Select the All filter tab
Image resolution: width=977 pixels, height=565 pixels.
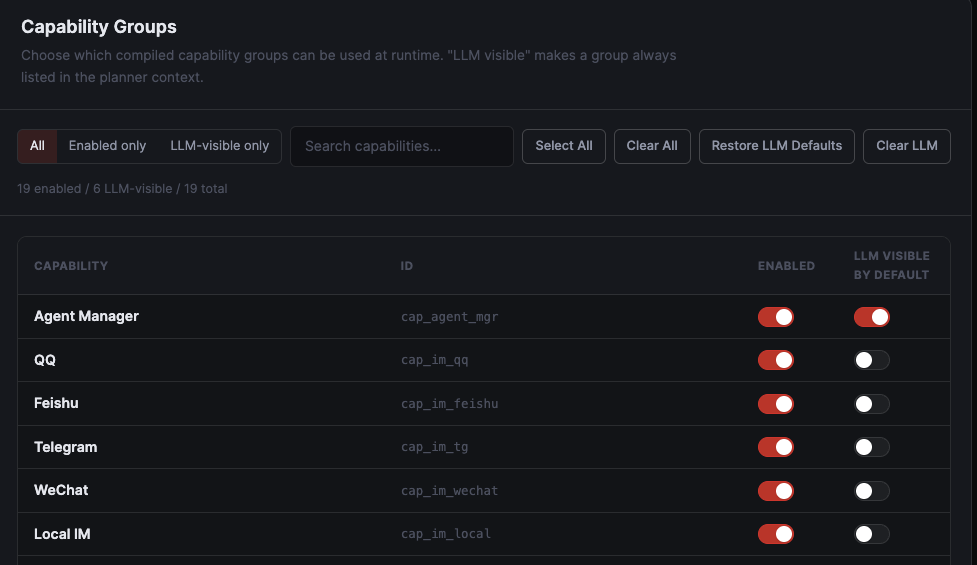(x=37, y=146)
